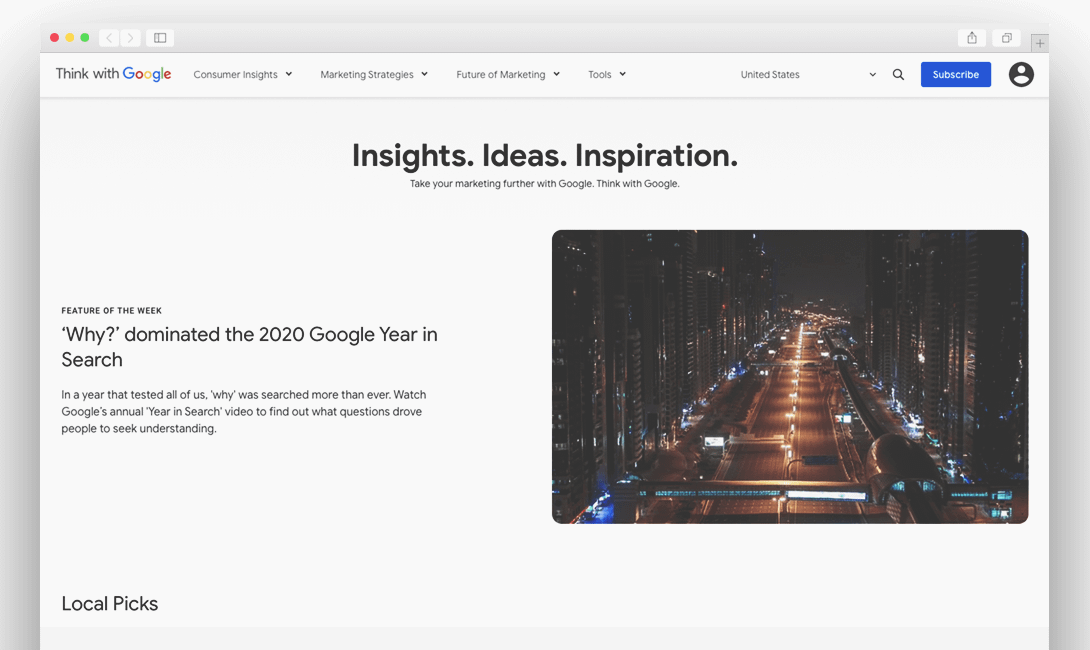1090x650 pixels.
Task: Click the share icon in browser toolbar
Action: coord(972,38)
